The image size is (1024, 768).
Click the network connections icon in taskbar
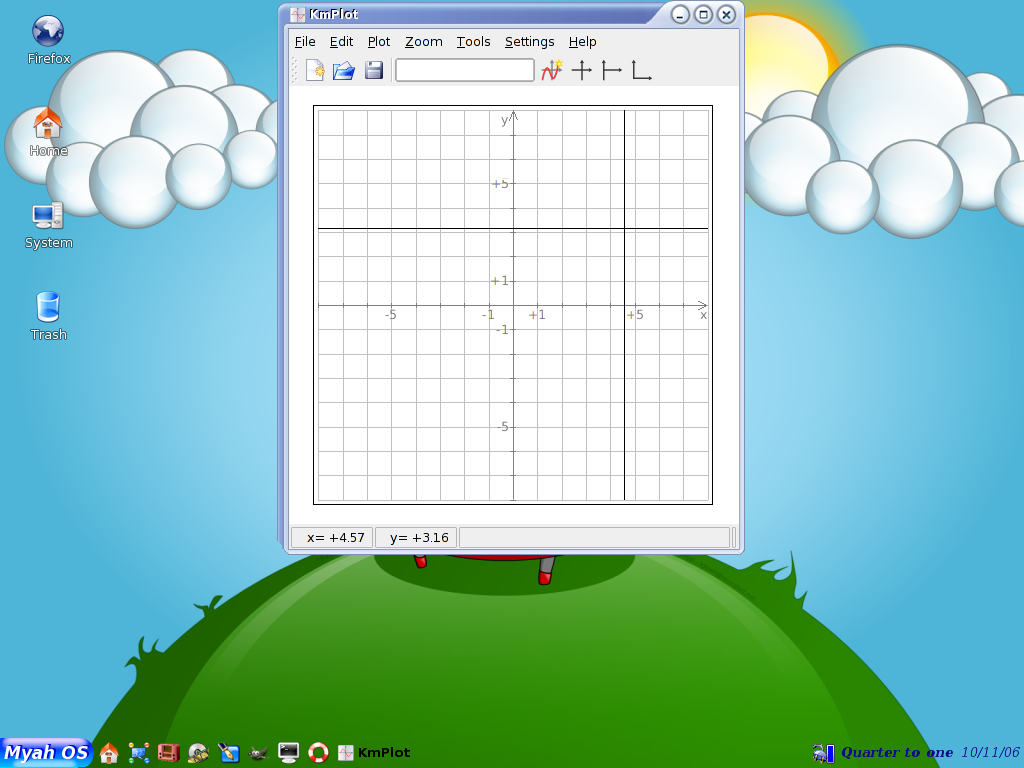point(139,753)
